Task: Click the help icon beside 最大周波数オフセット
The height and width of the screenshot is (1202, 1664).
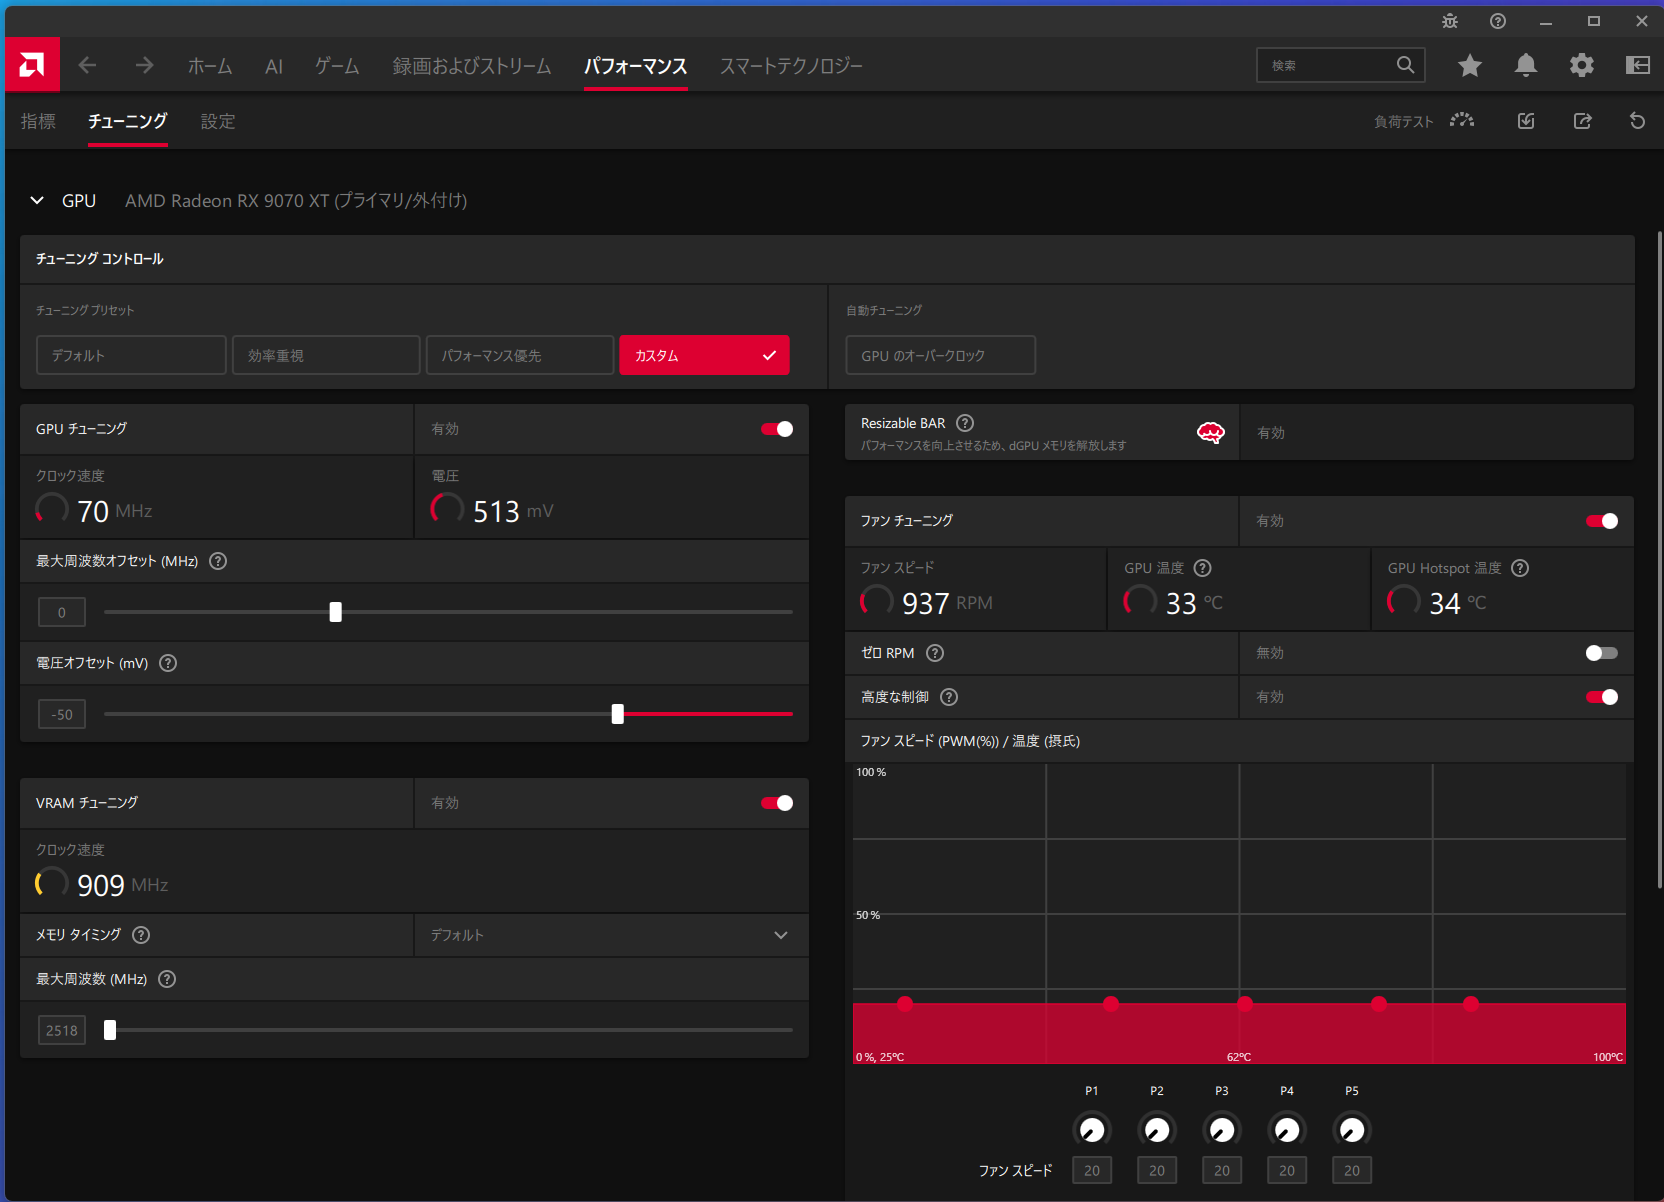Action: point(218,561)
